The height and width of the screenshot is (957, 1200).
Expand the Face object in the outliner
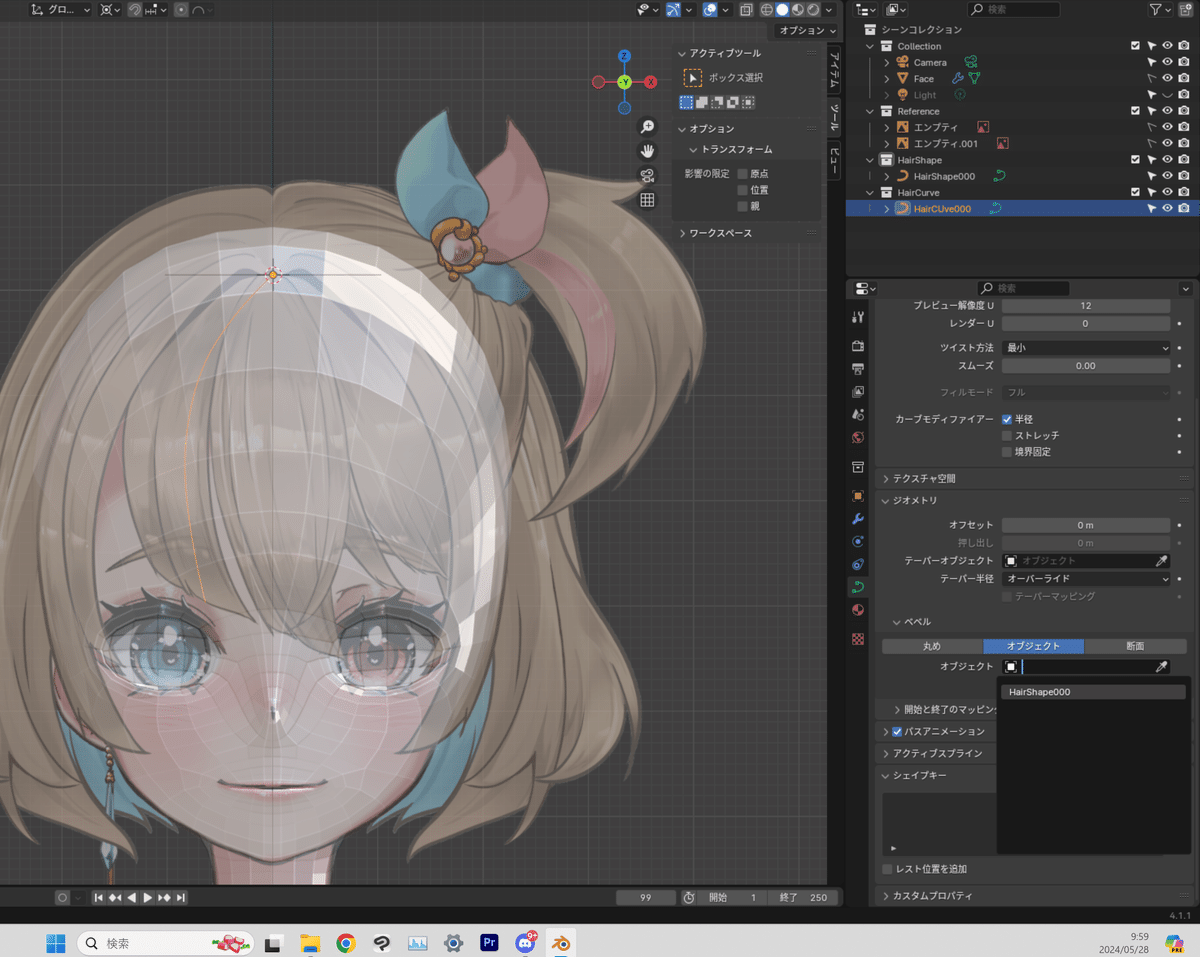pos(886,79)
